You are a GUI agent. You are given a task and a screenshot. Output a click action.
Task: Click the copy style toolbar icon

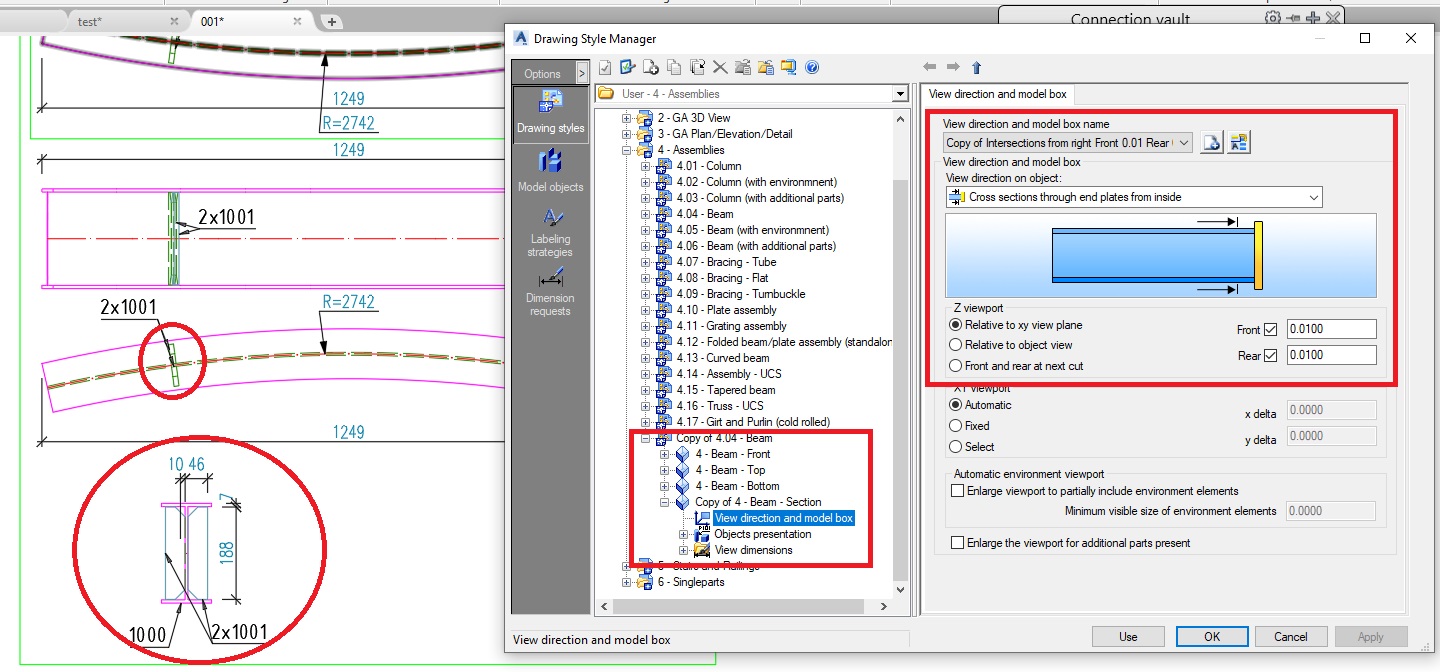tap(676, 67)
